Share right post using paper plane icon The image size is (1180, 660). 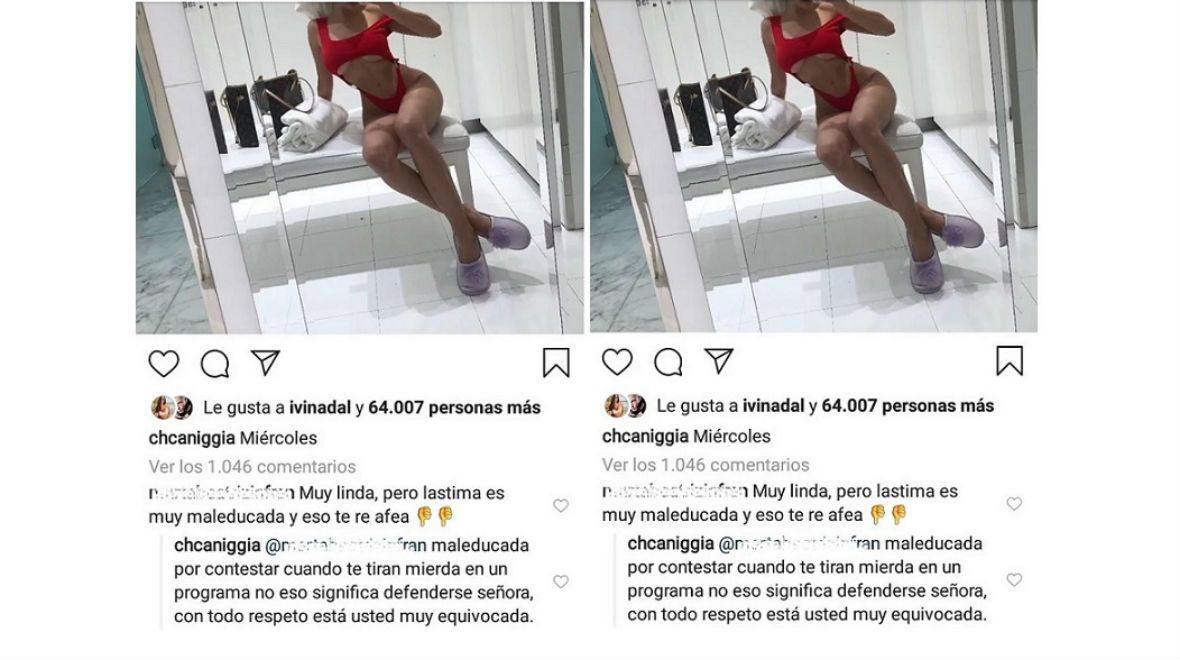[x=719, y=360]
